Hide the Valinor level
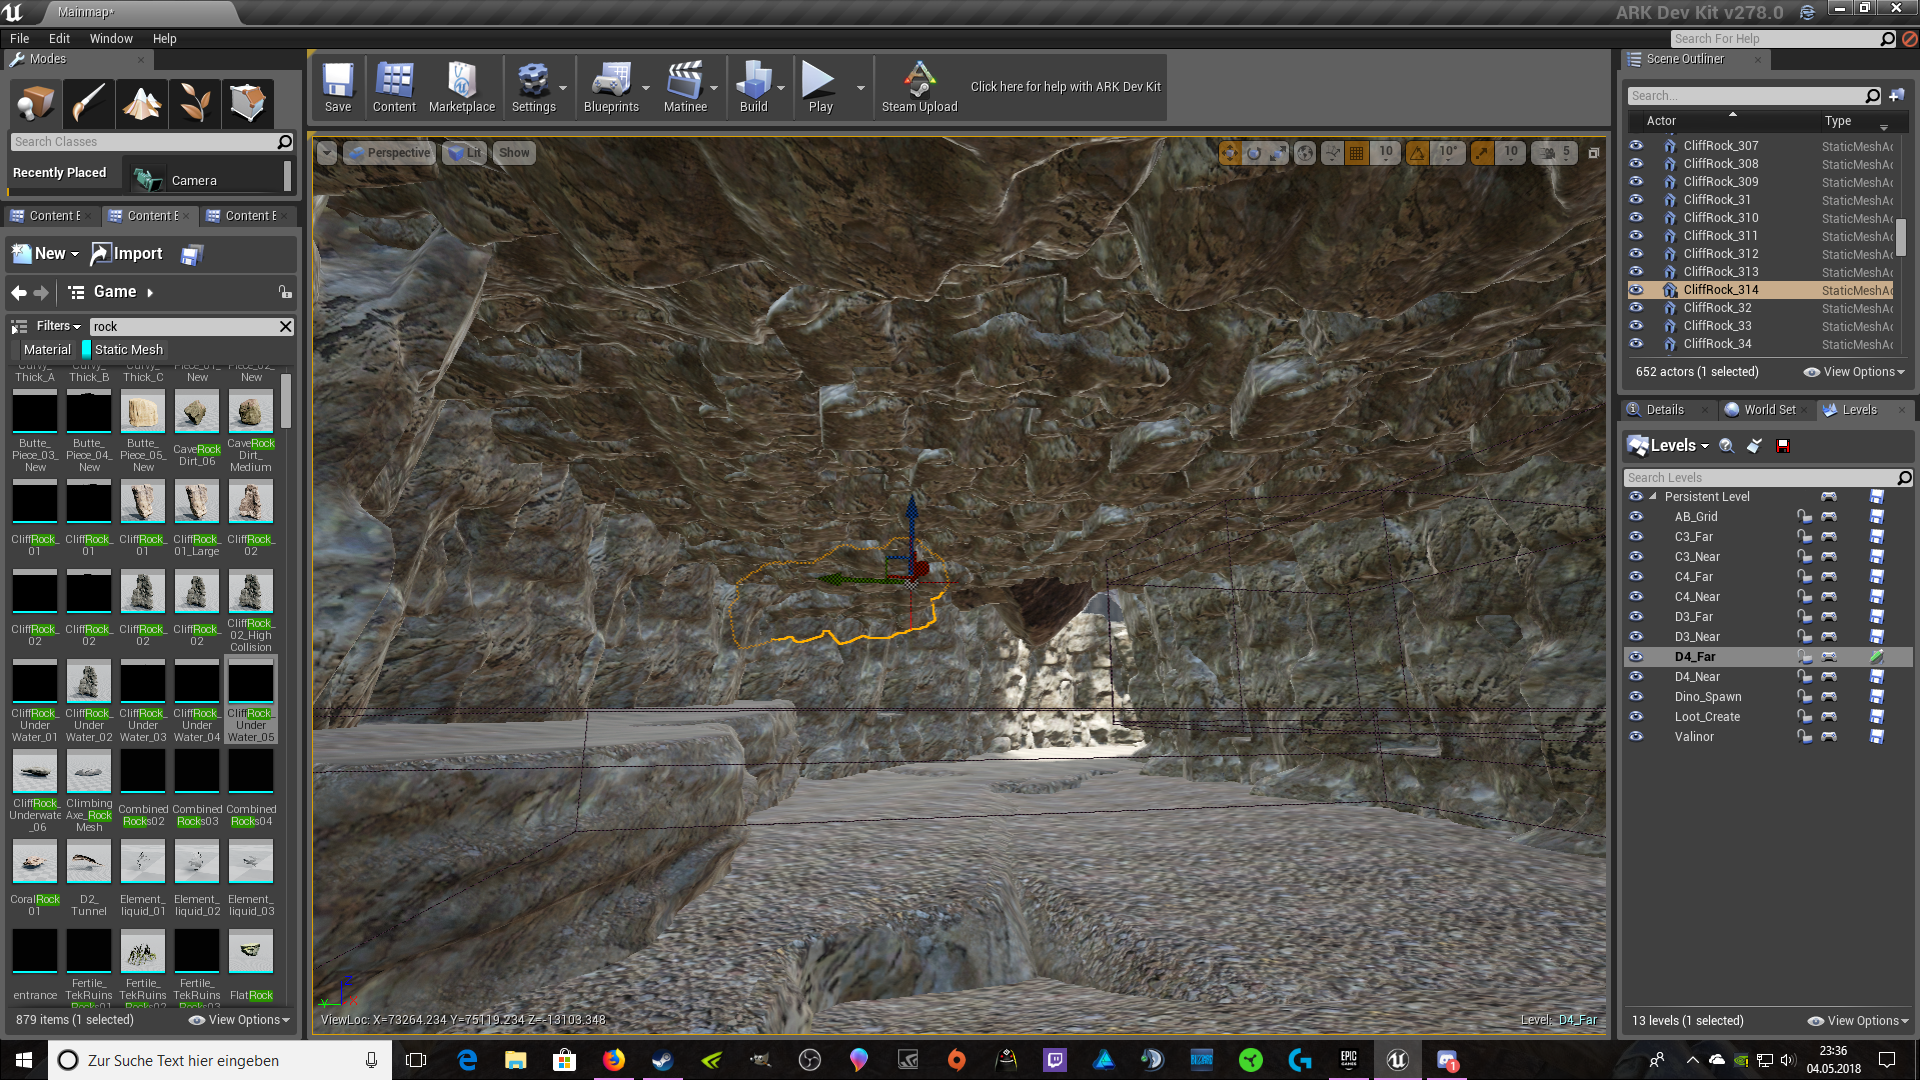 coord(1636,737)
